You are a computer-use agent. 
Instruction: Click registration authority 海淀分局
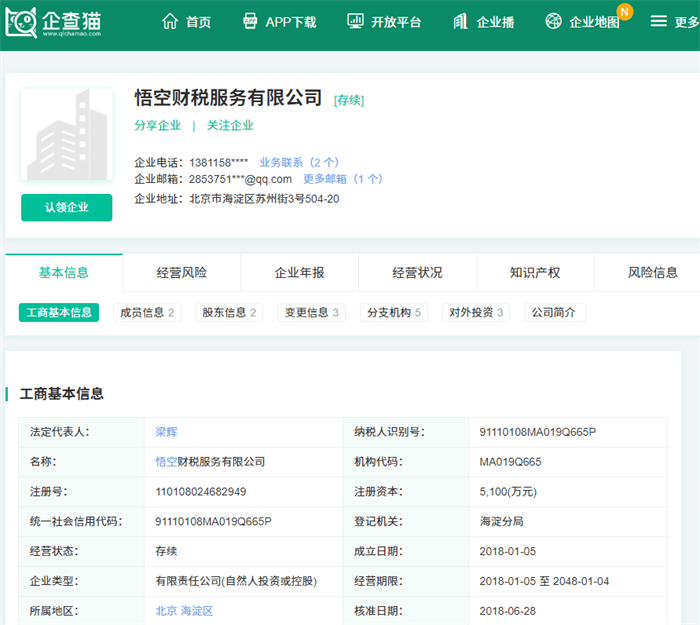(501, 521)
